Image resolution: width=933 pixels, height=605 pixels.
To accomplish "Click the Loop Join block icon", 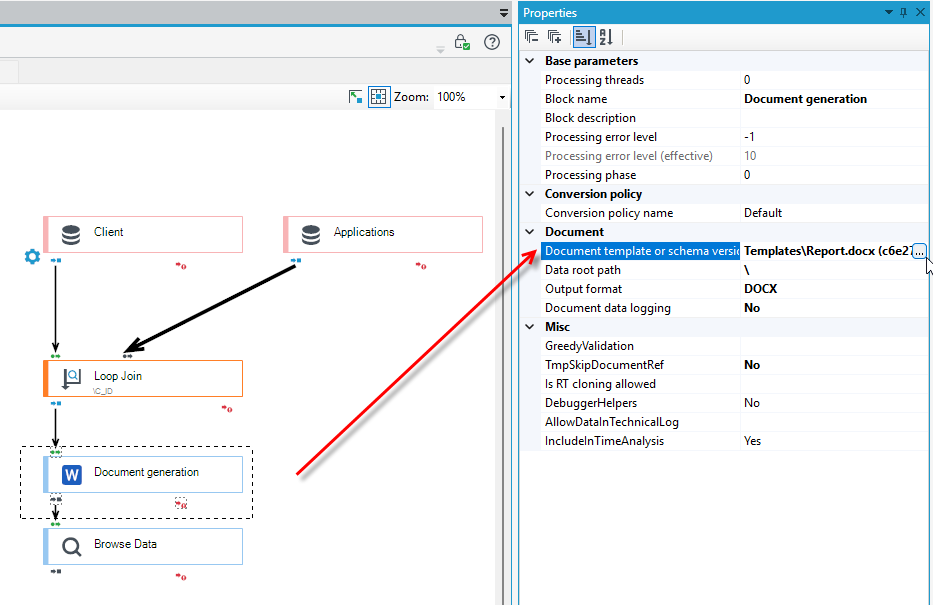I will click(71, 379).
